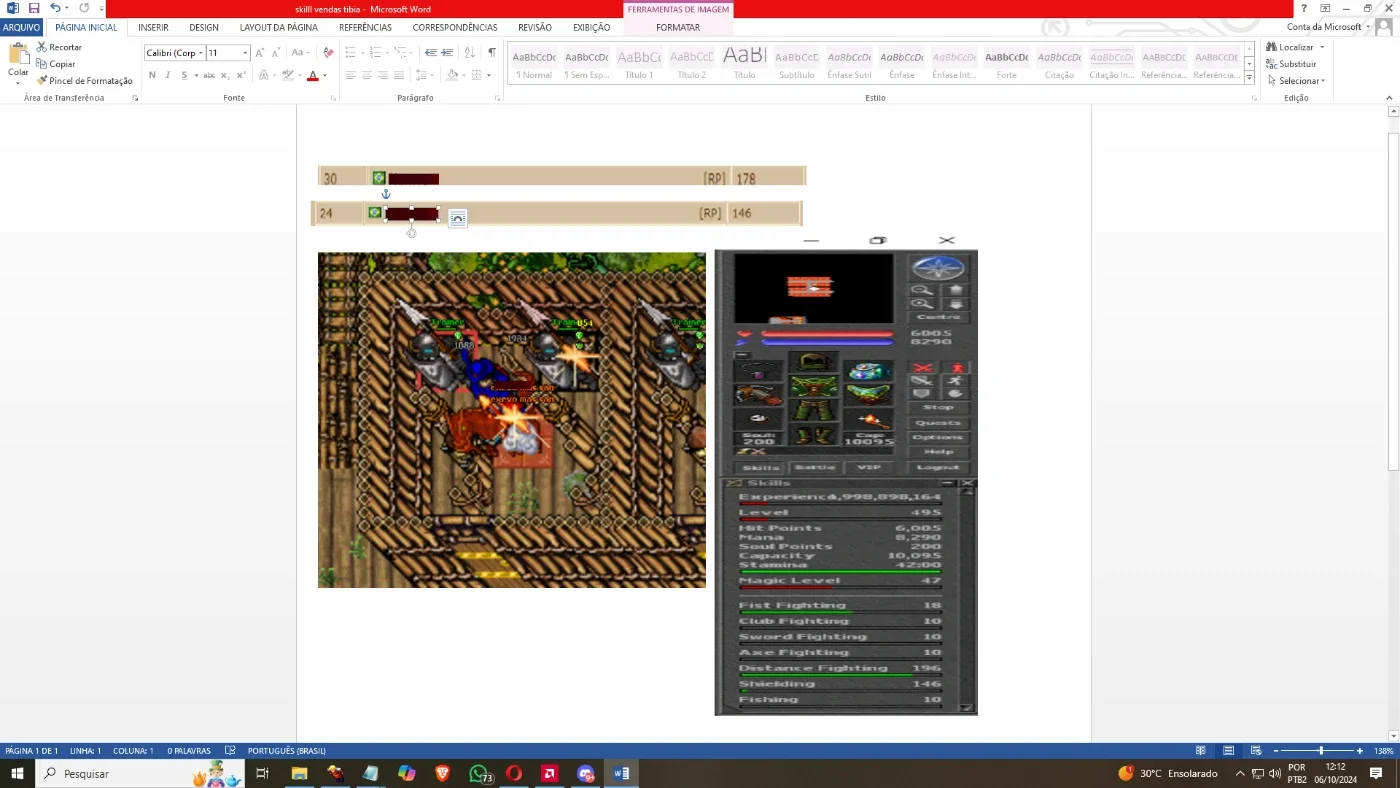Switch to the DESIGN tab

(204, 27)
